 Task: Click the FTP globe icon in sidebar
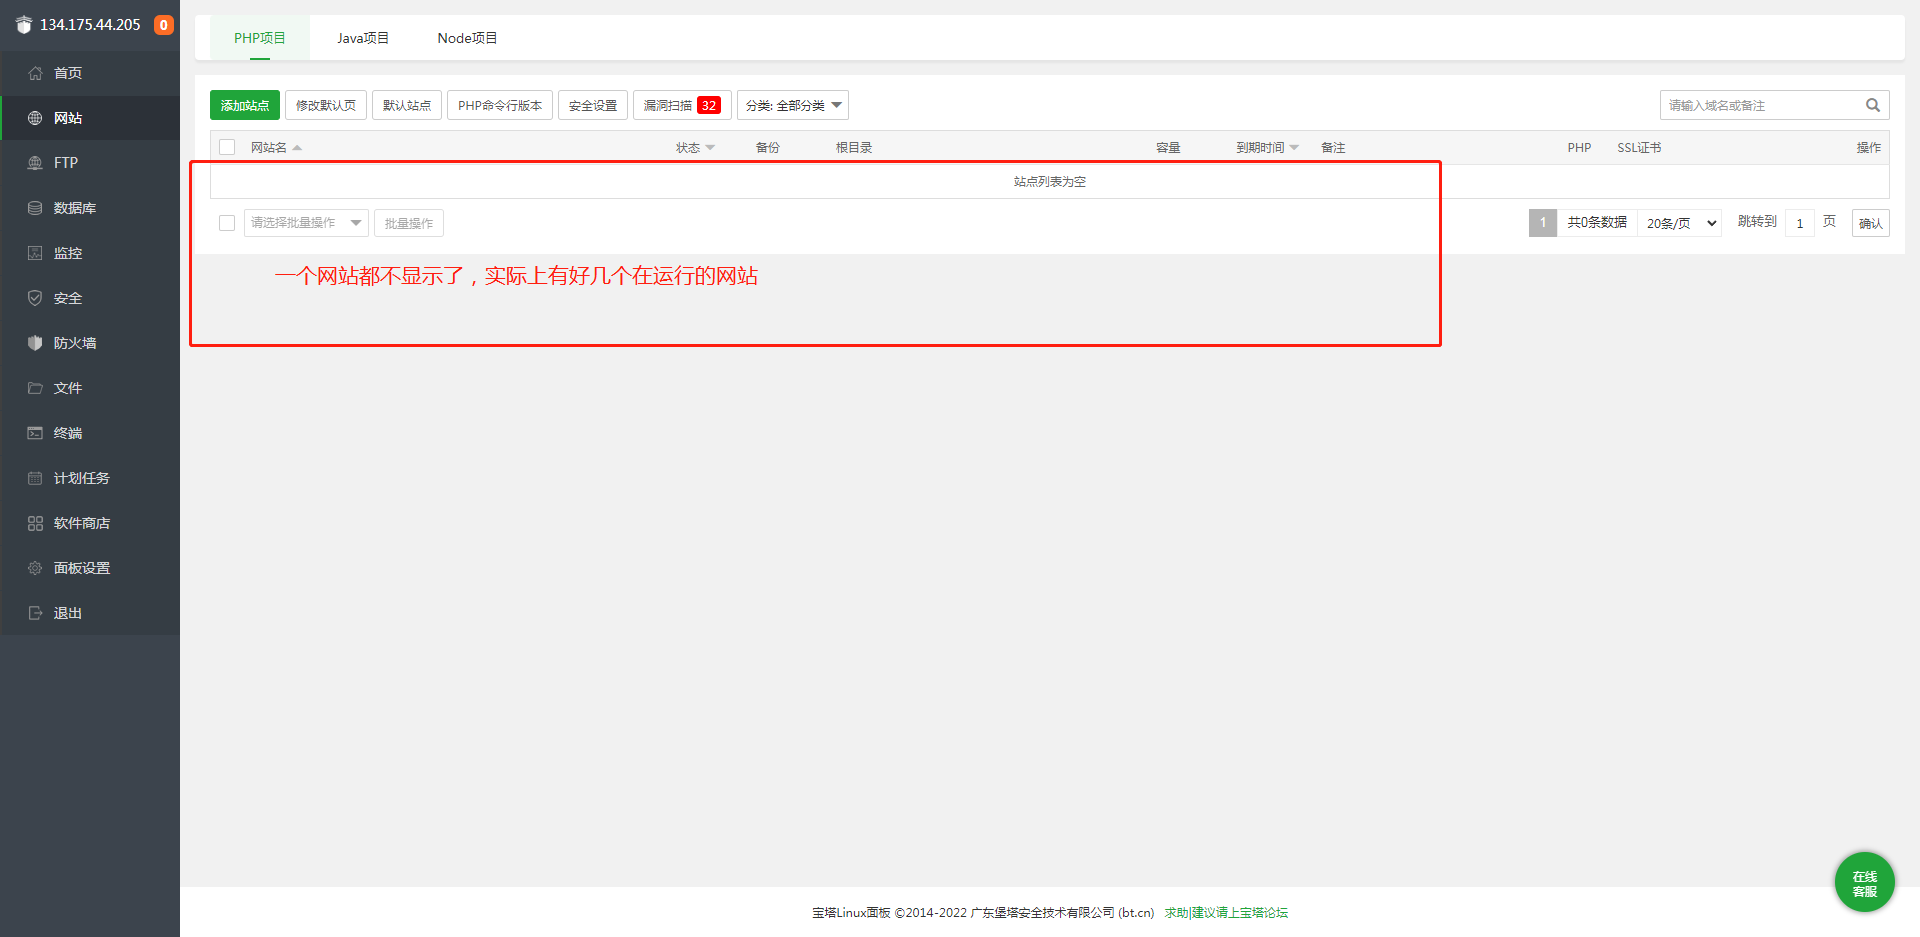tap(35, 163)
